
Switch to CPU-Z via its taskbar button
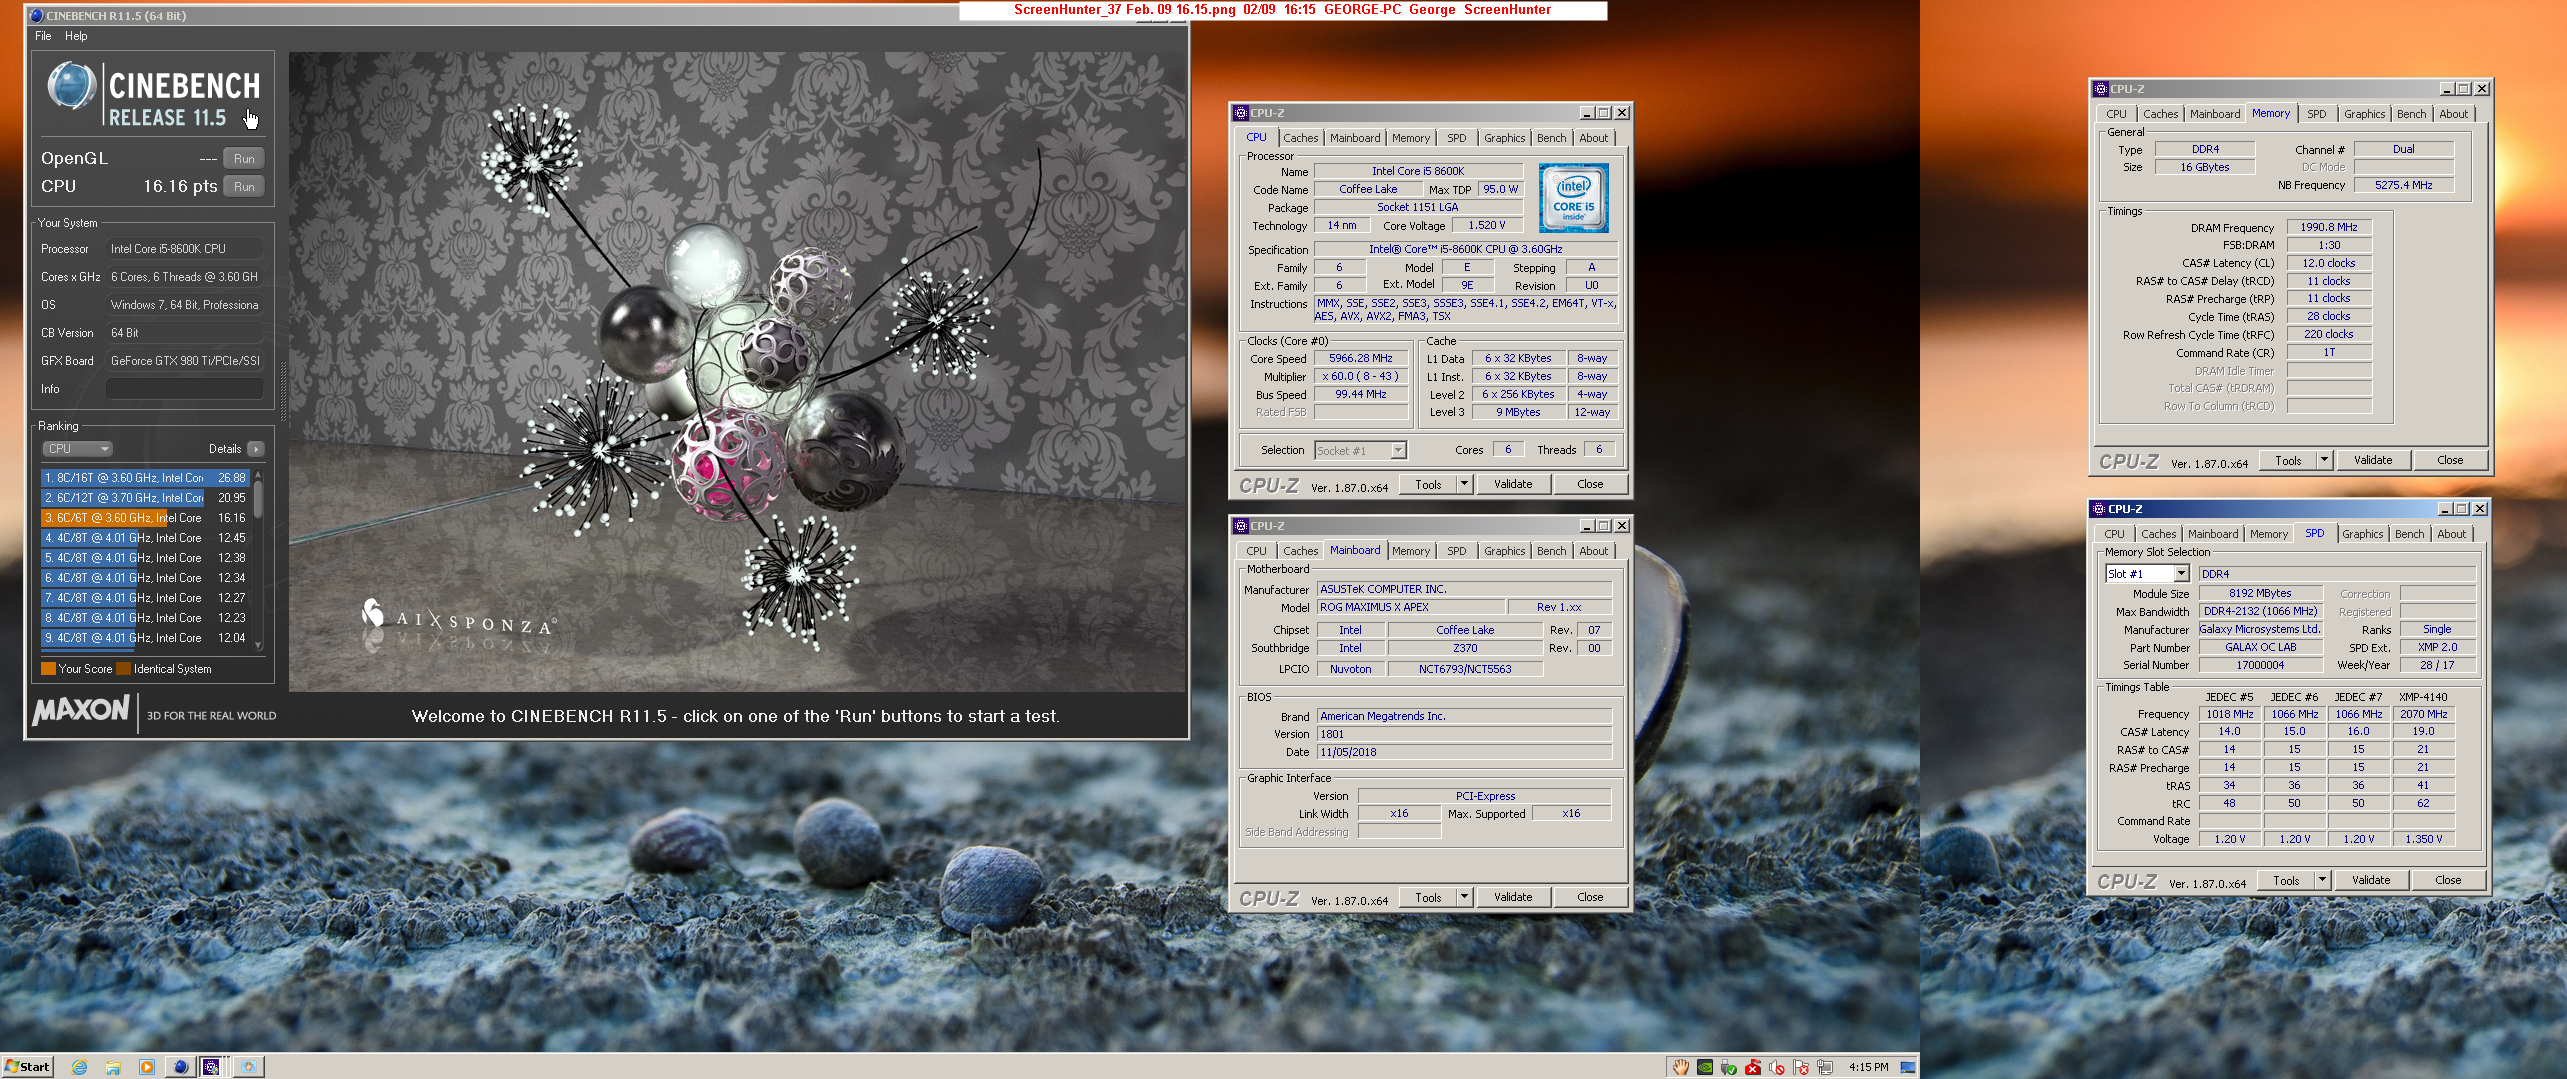pyautogui.click(x=212, y=1067)
